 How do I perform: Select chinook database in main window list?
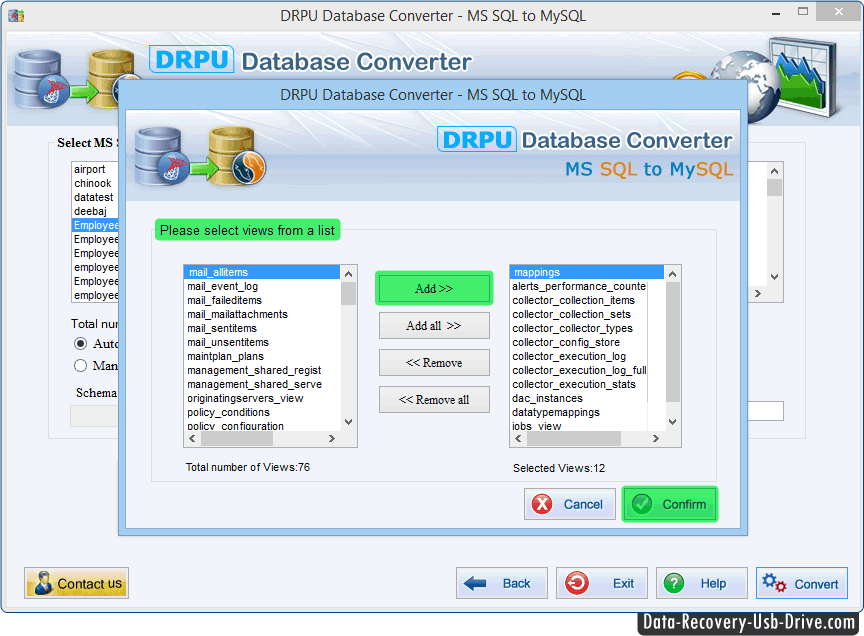tap(95, 183)
